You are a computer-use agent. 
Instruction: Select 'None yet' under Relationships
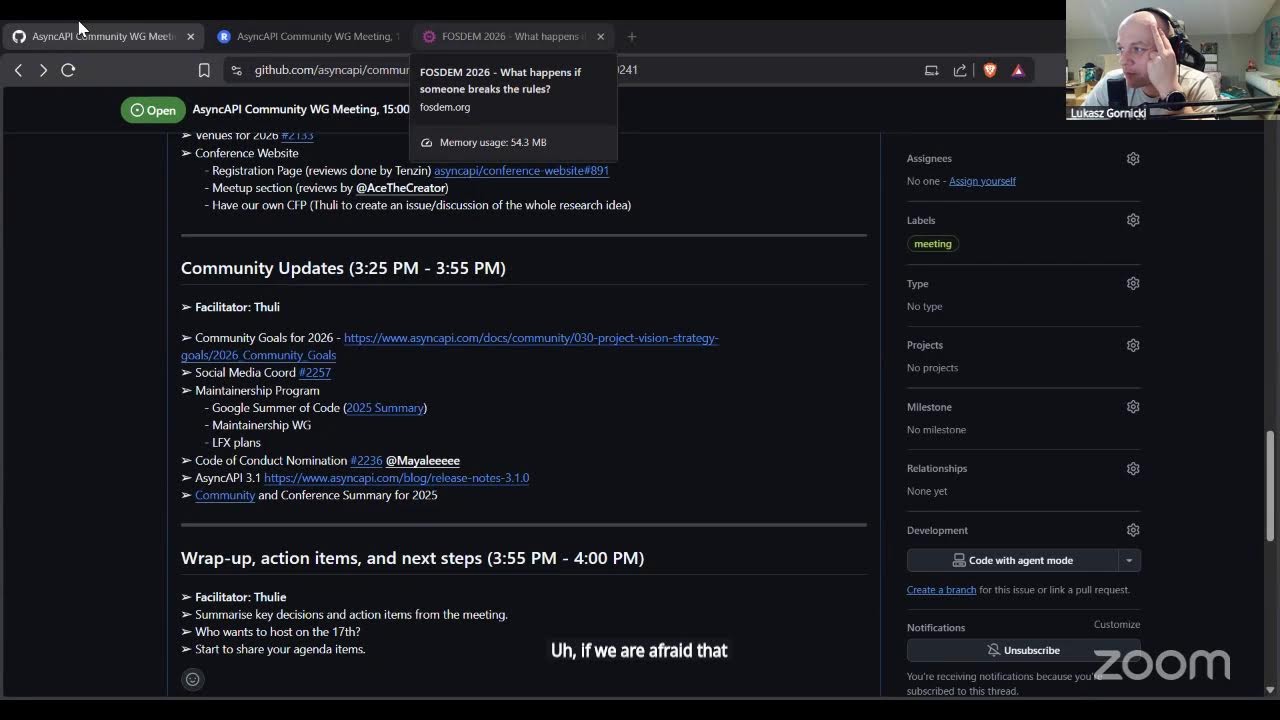click(927, 491)
